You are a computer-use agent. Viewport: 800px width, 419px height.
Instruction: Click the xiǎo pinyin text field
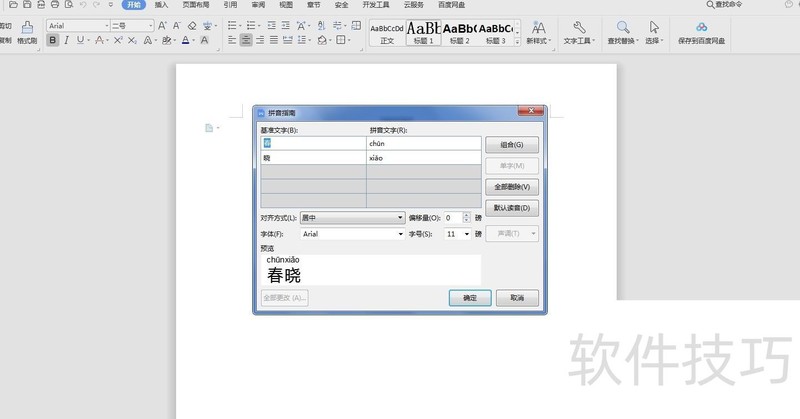(423, 158)
